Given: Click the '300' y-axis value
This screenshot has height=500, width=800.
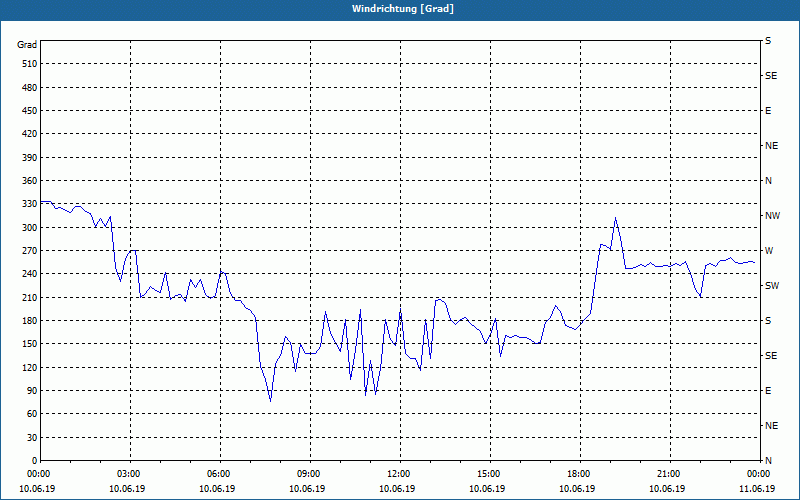Looking at the screenshot, I should 30,228.
